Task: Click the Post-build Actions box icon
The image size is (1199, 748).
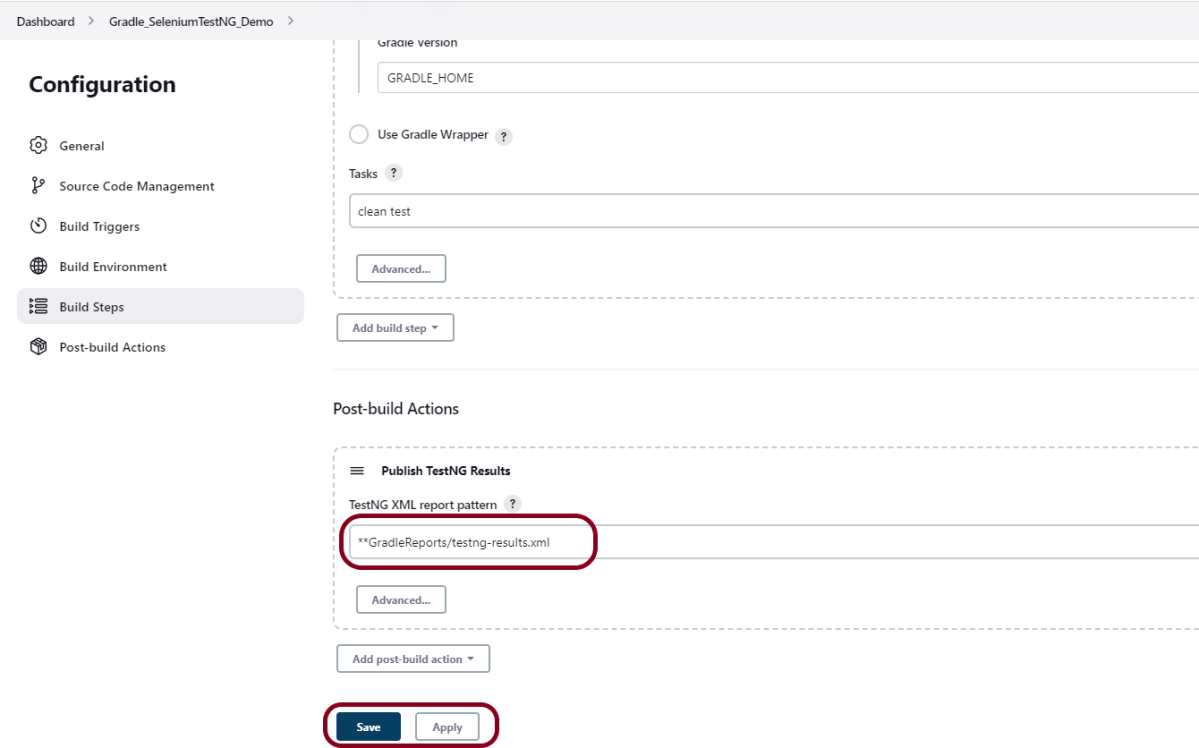Action: tap(38, 347)
